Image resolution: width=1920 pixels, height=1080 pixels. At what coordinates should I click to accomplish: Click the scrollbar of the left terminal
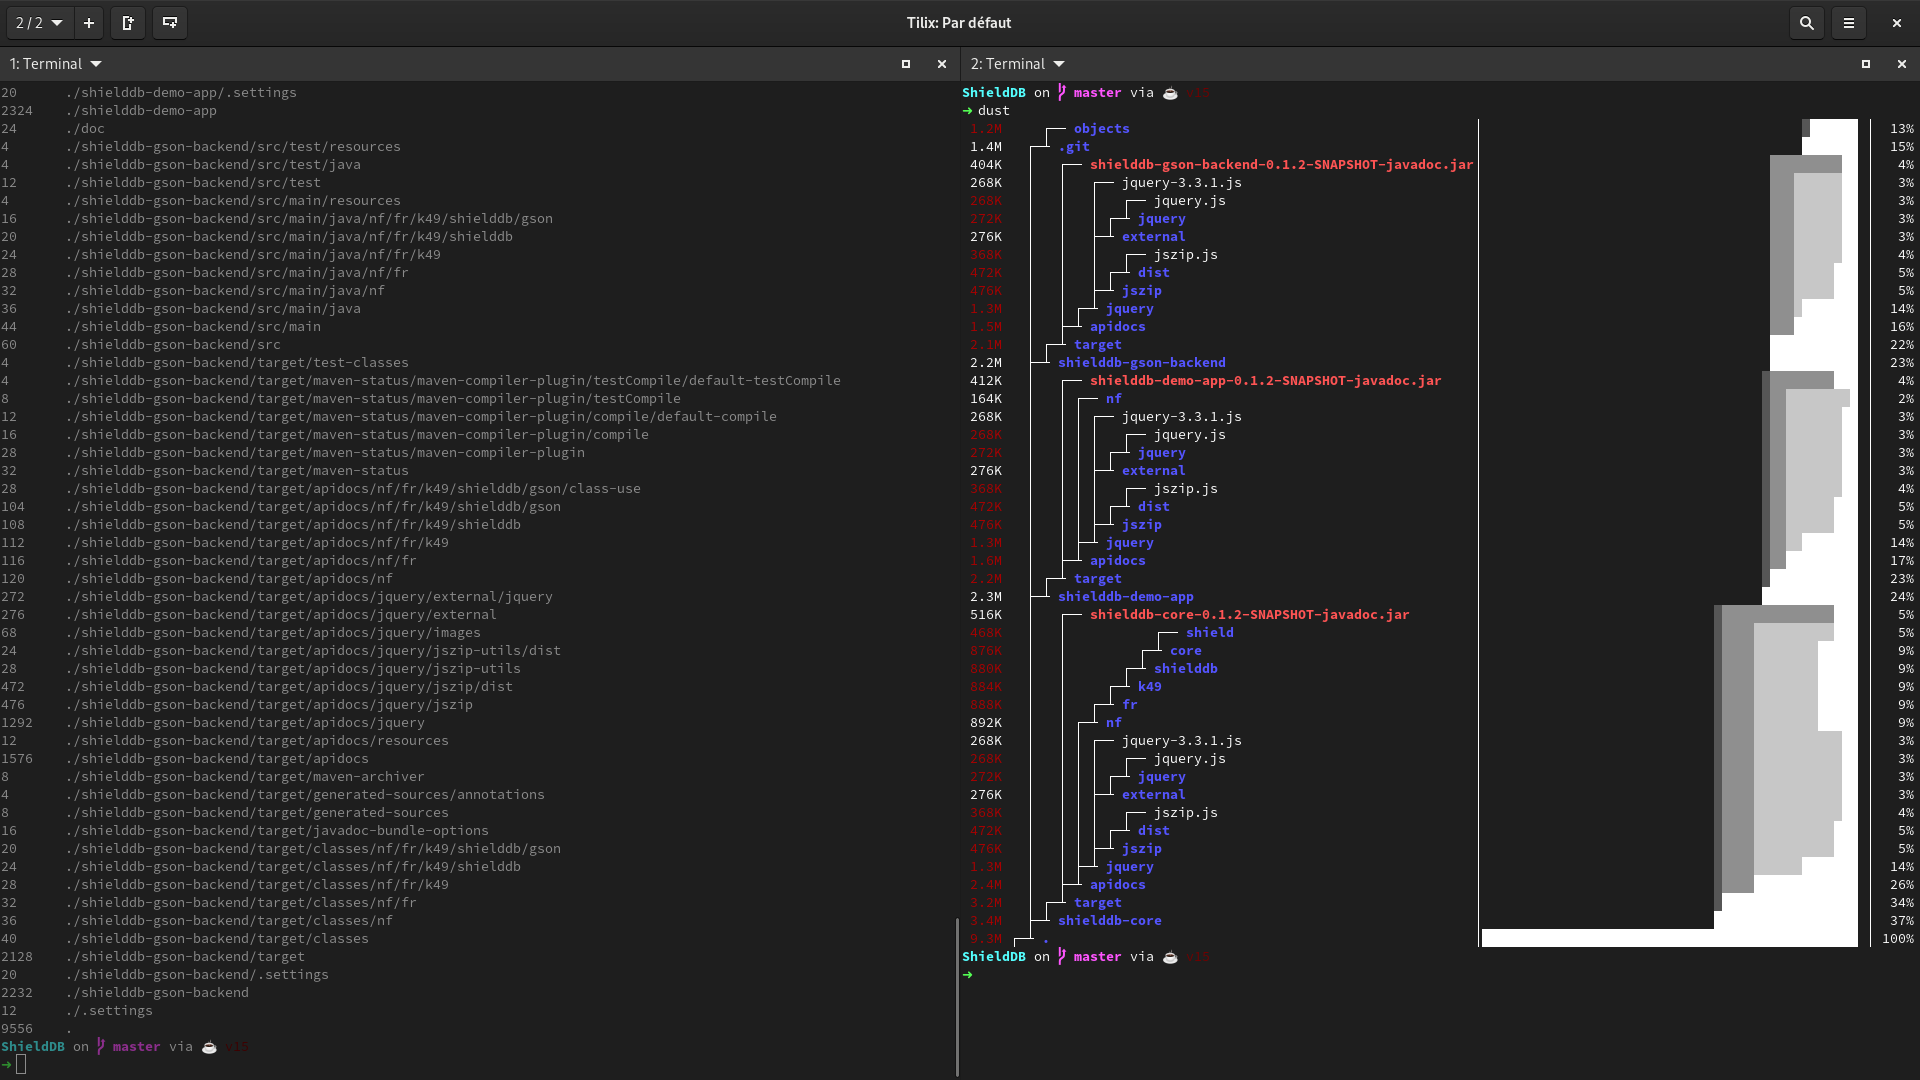tap(957, 995)
